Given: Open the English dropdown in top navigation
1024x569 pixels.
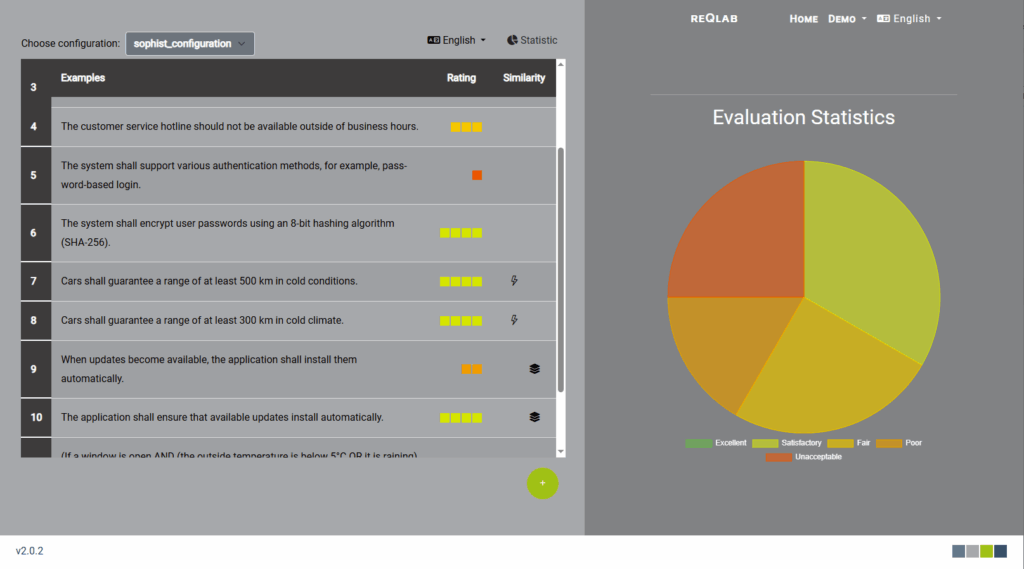Looking at the screenshot, I should (909, 19).
